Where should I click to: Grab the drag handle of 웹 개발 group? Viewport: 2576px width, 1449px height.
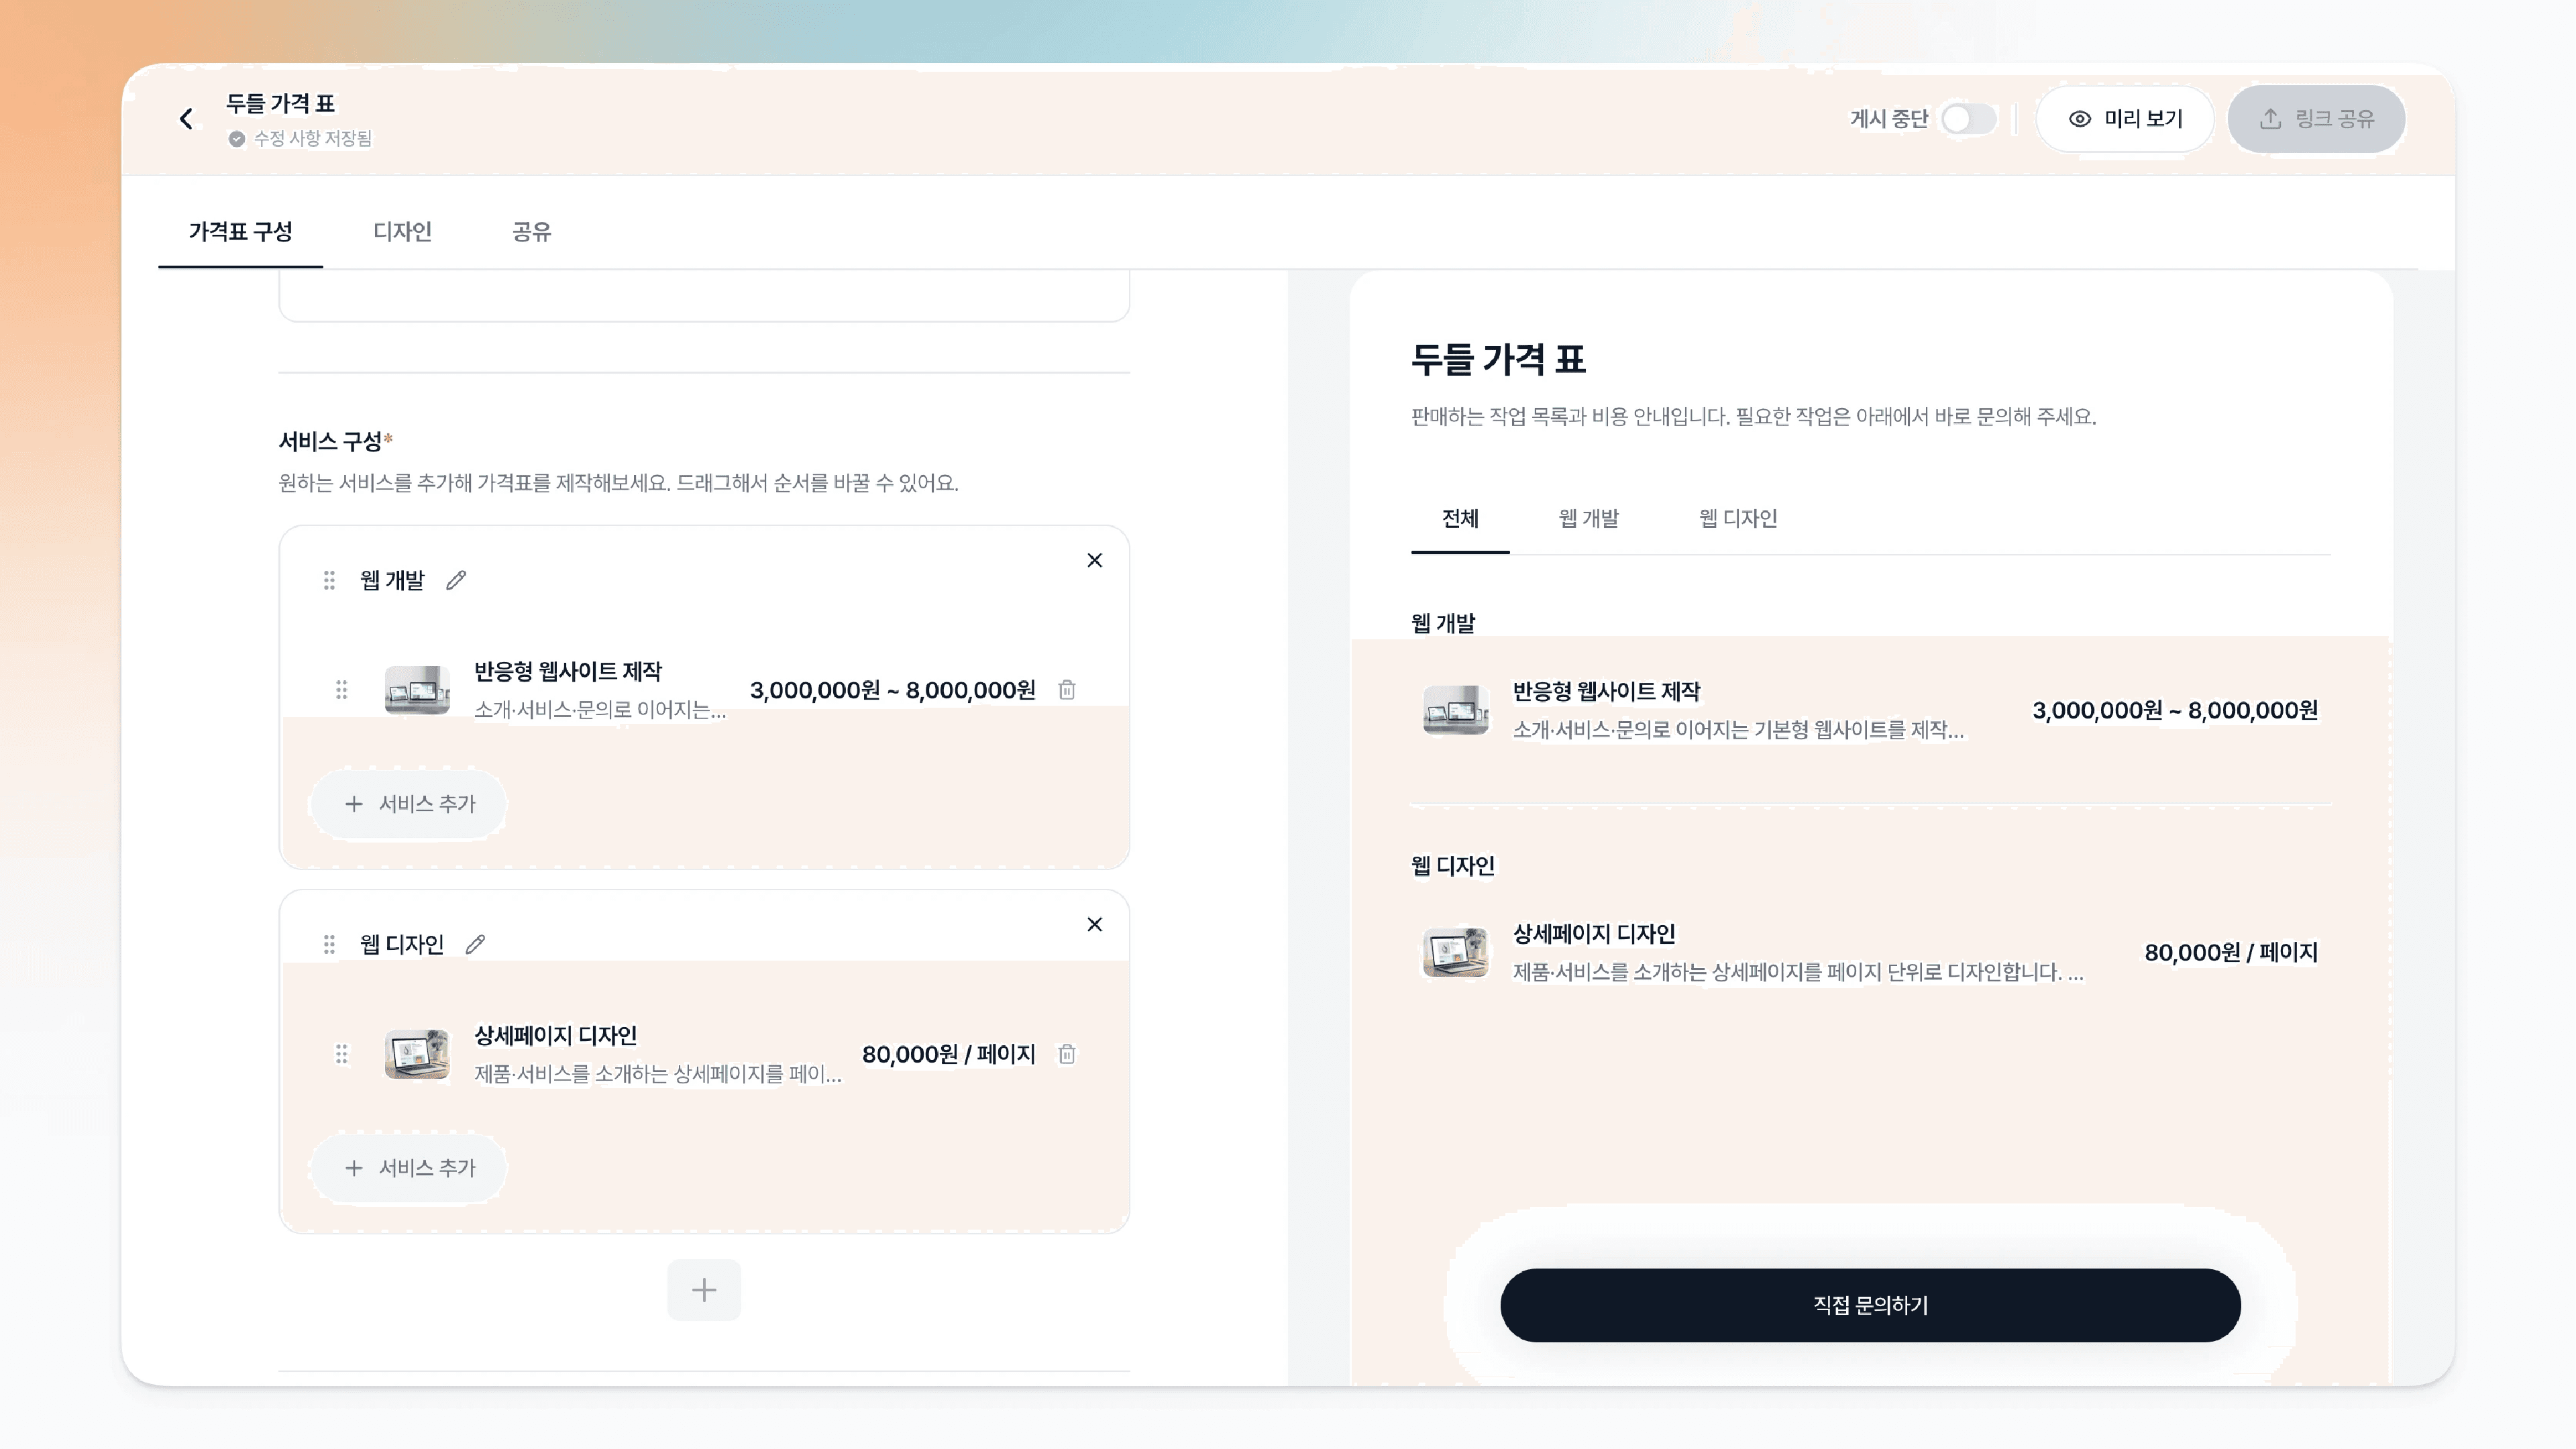tap(329, 580)
